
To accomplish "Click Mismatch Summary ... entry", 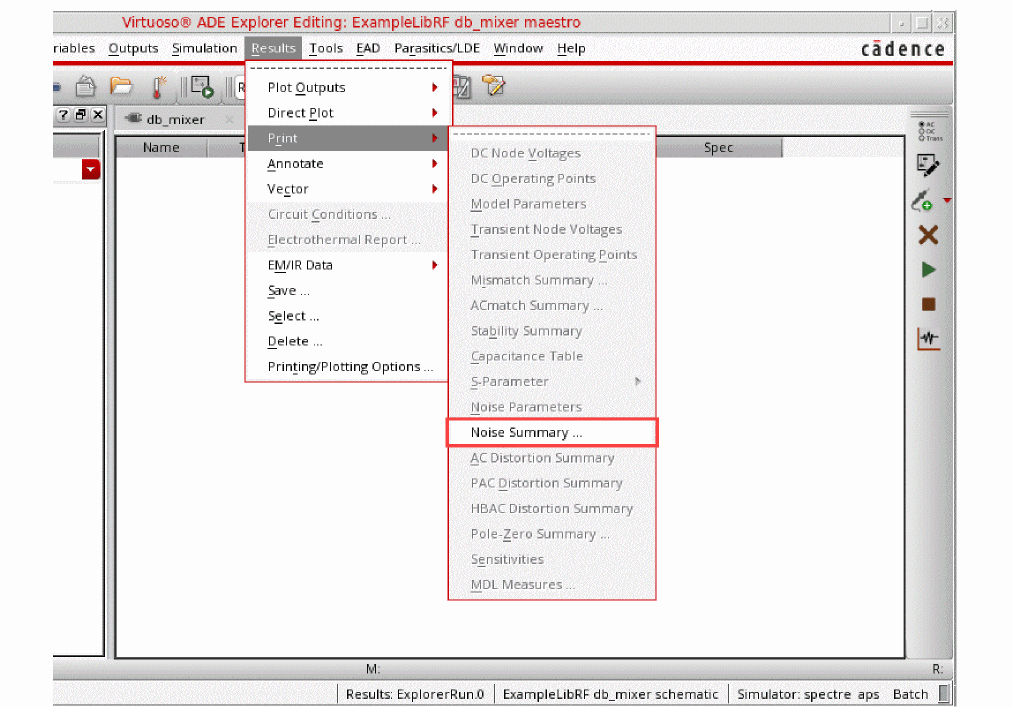I will click(552, 280).
